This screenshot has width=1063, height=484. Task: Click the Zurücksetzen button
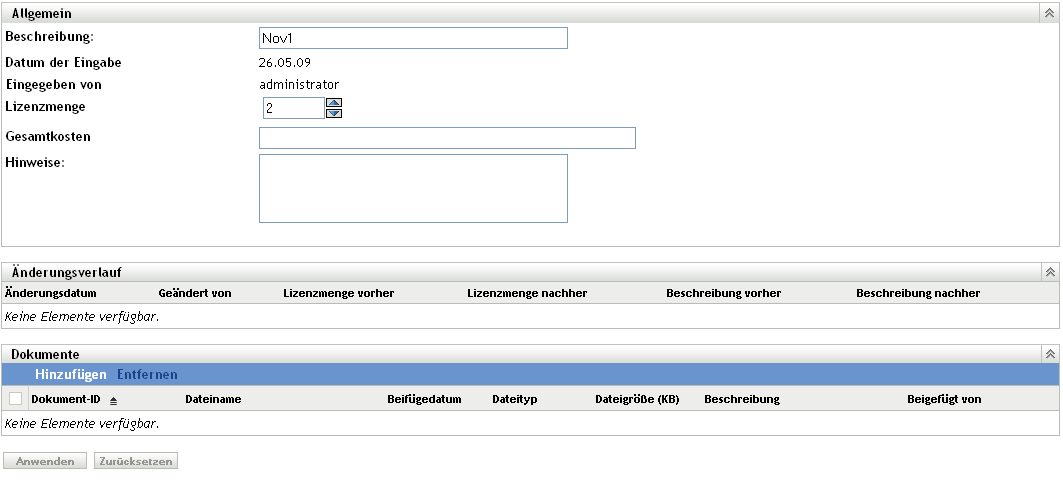click(136, 461)
